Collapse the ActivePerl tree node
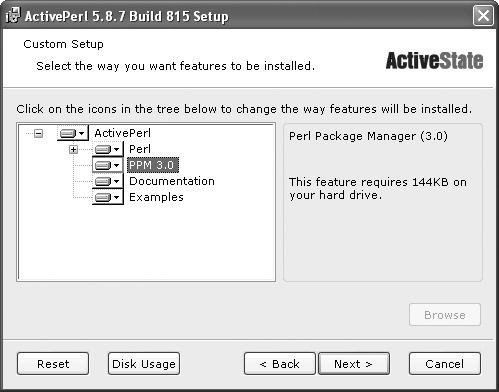 (x=39, y=134)
